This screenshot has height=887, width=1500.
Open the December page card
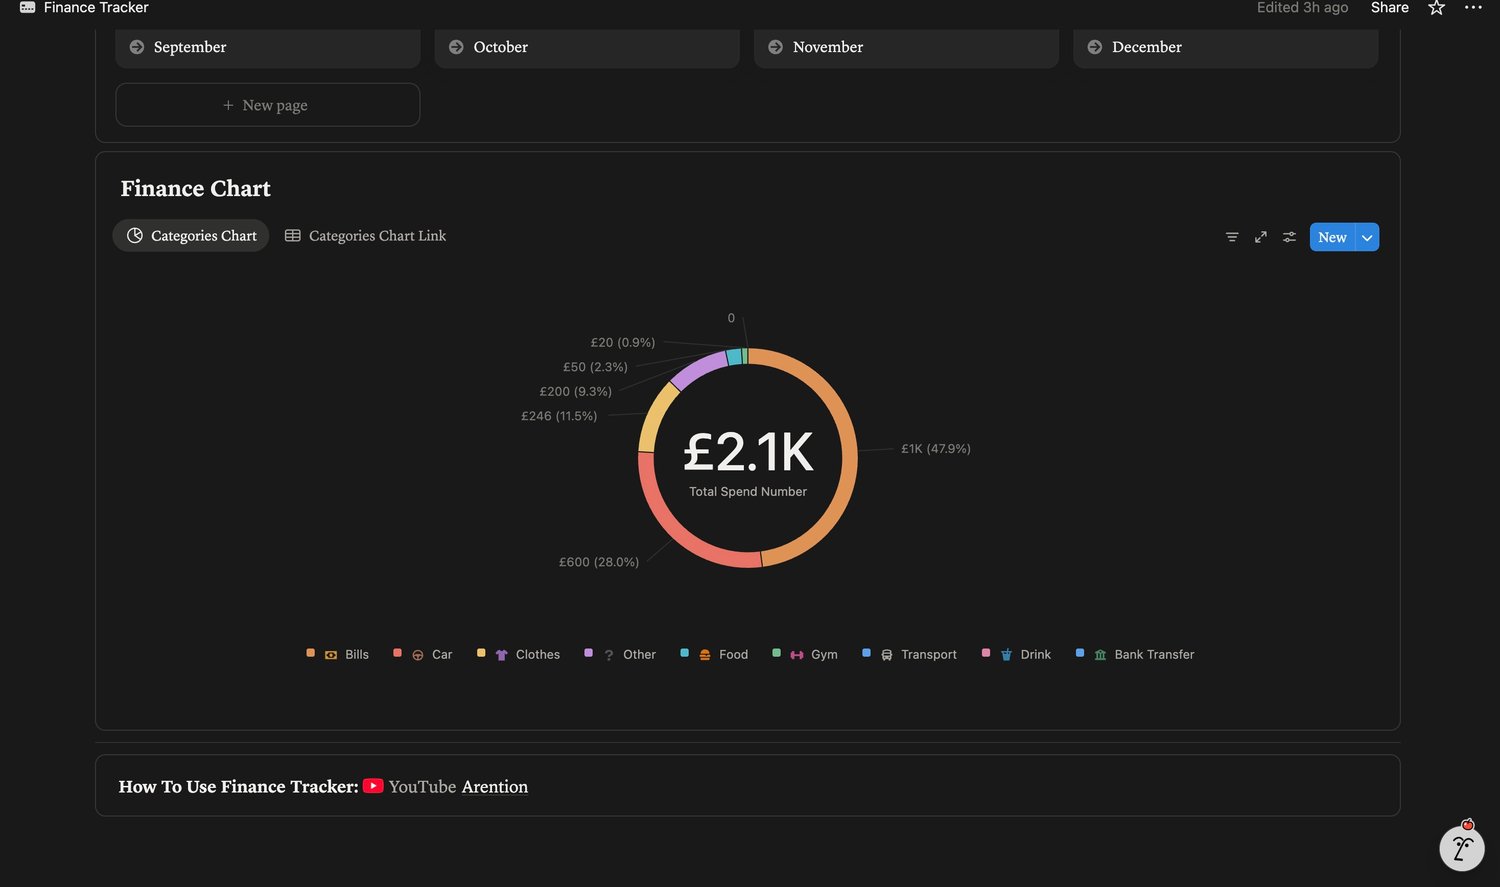click(x=1225, y=47)
